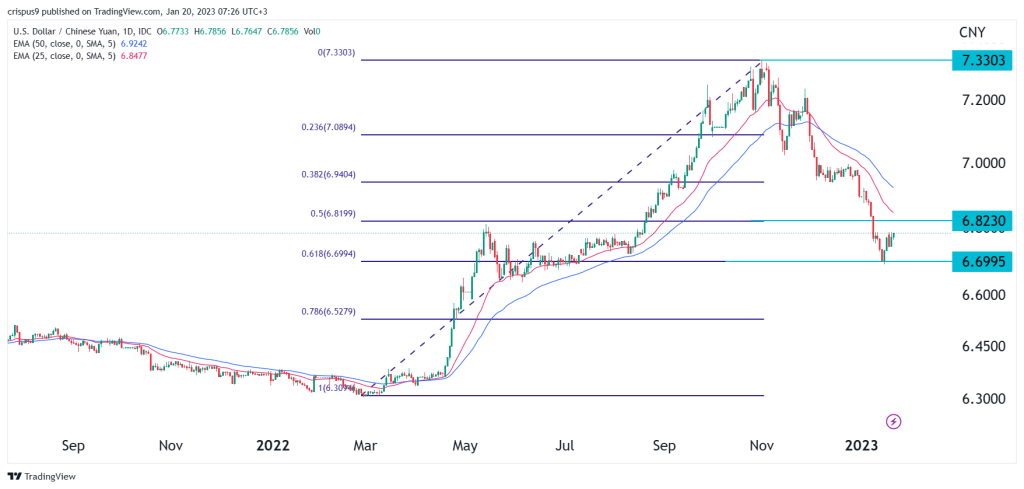This screenshot has width=1024, height=489.
Task: Click the 0.618 (6.6994) Fibonacci level label
Action: [x=330, y=254]
